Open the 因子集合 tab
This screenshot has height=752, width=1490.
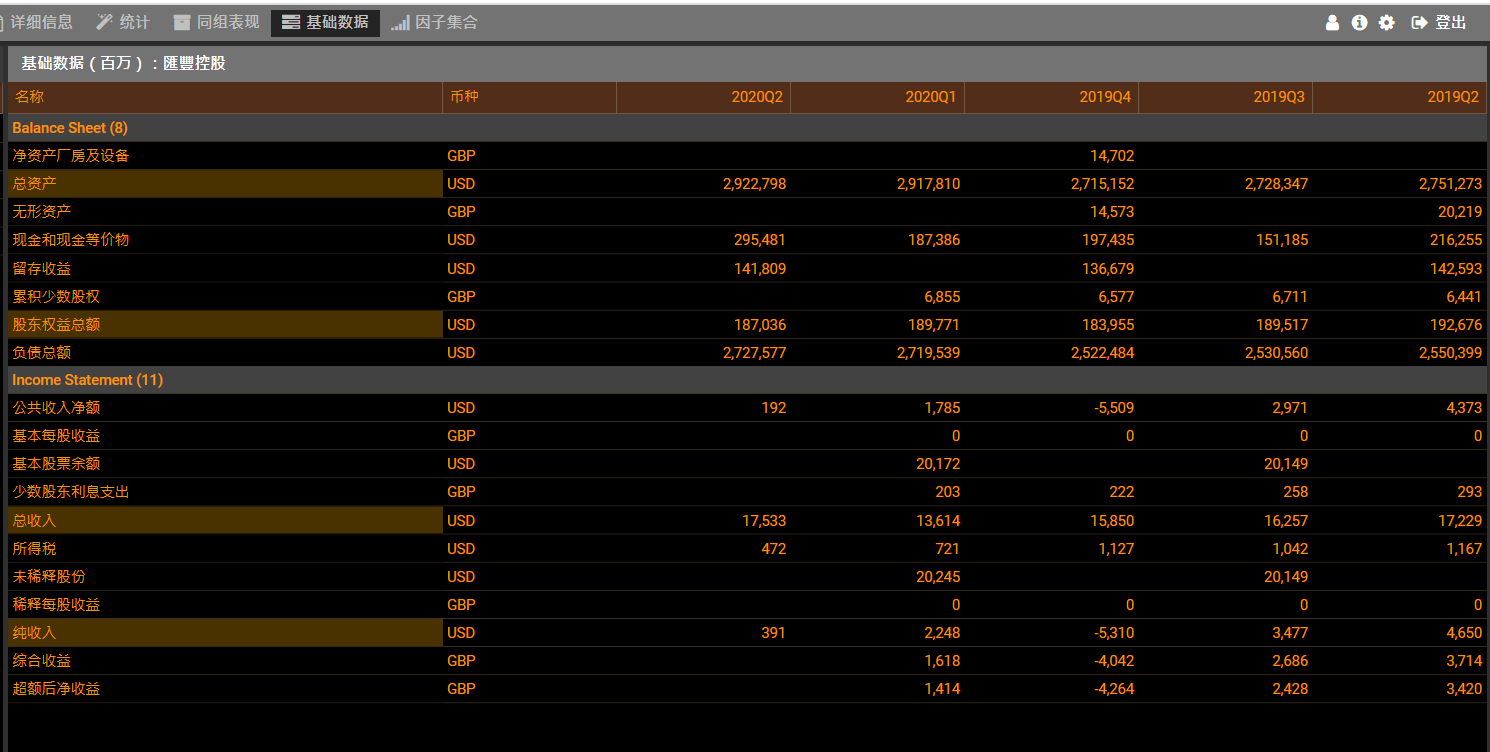[x=434, y=22]
